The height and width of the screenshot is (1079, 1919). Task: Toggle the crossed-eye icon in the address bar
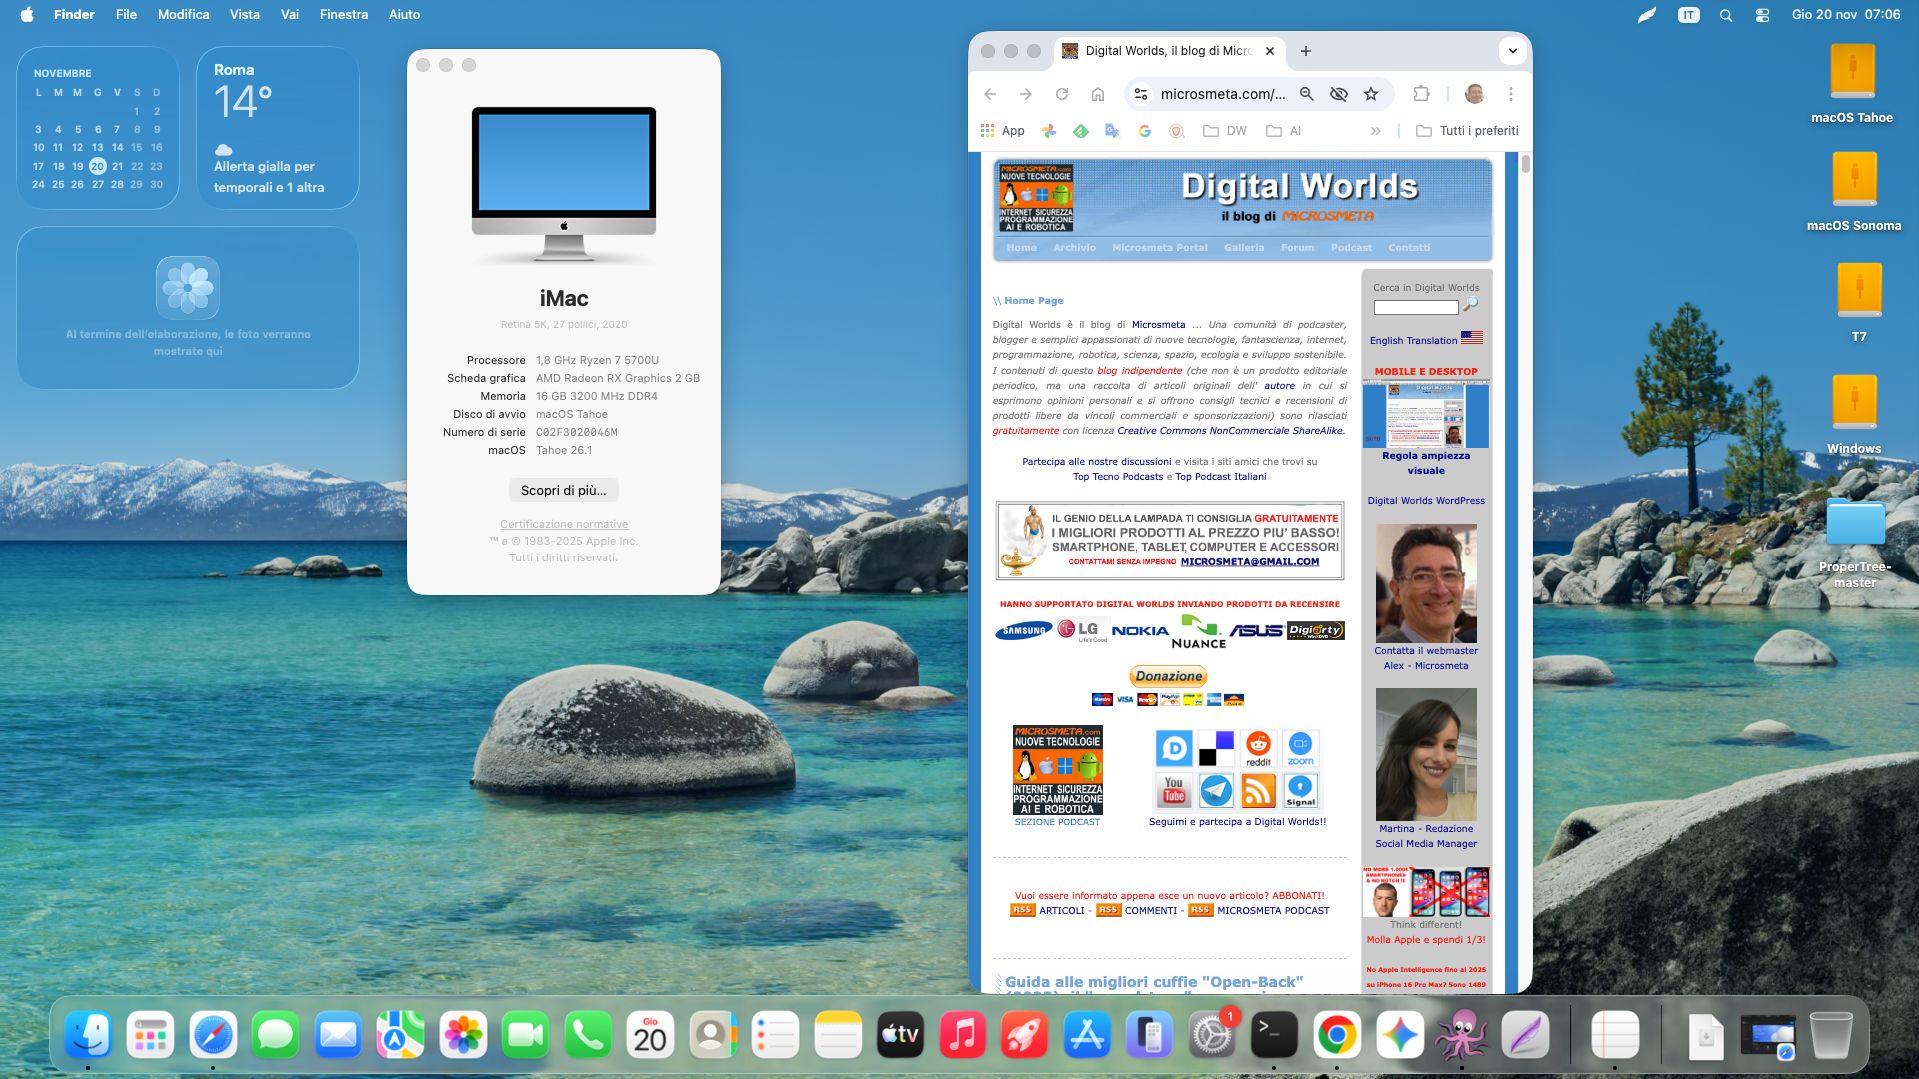(1338, 93)
